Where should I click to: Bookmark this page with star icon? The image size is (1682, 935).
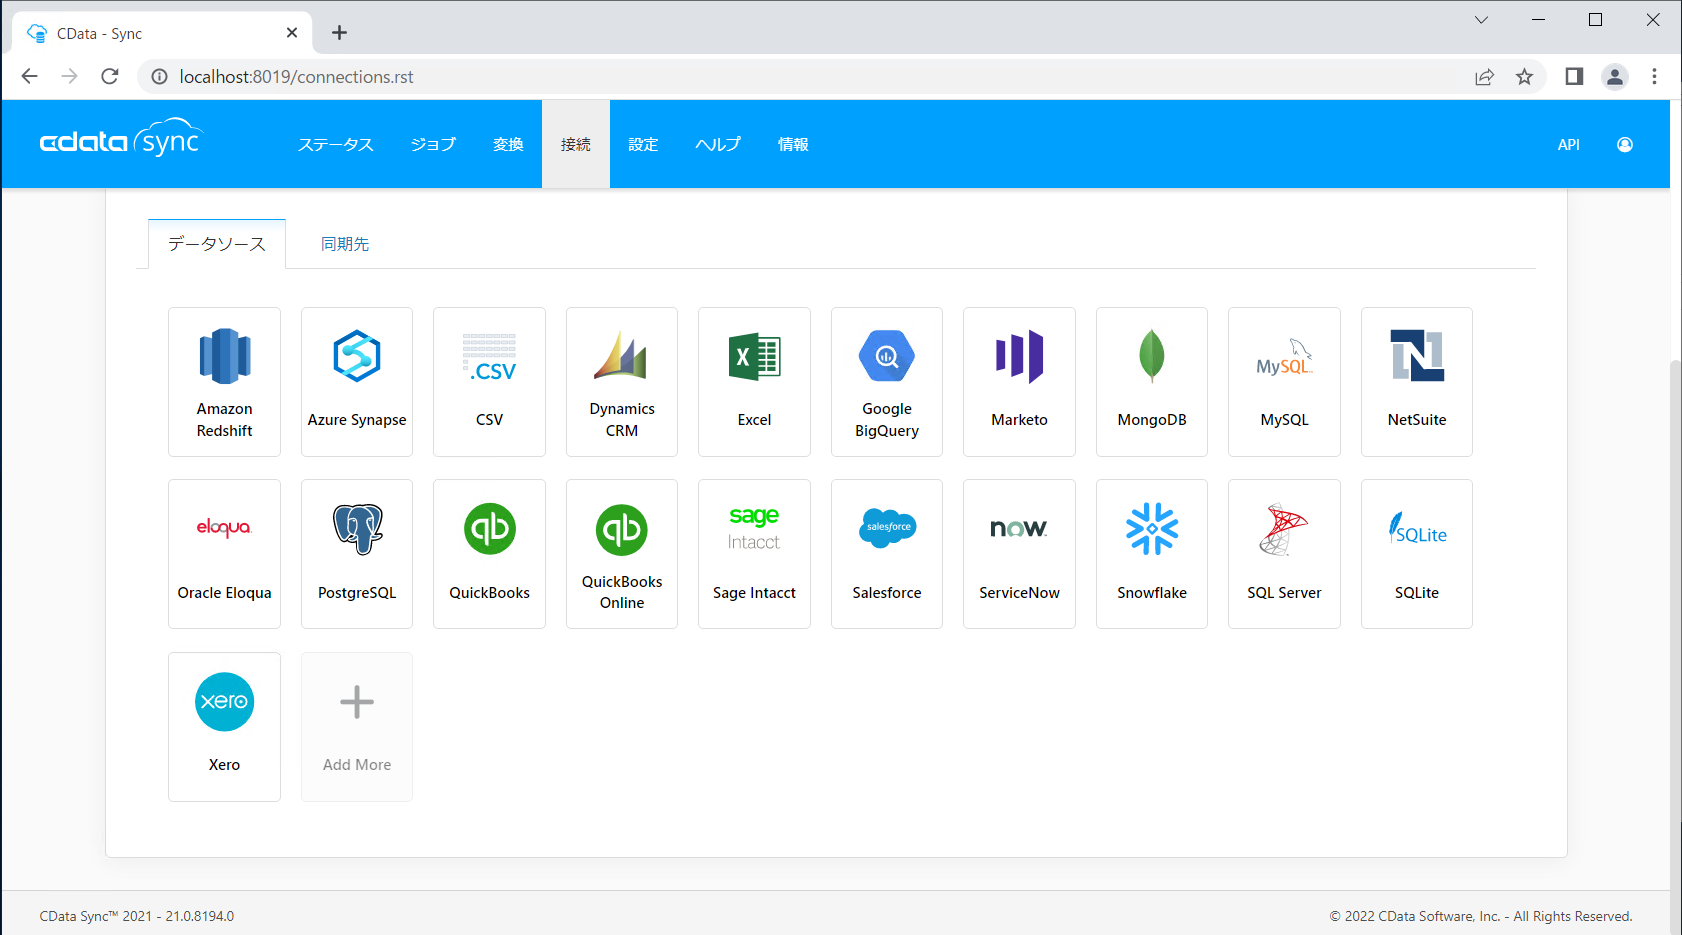coord(1524,76)
